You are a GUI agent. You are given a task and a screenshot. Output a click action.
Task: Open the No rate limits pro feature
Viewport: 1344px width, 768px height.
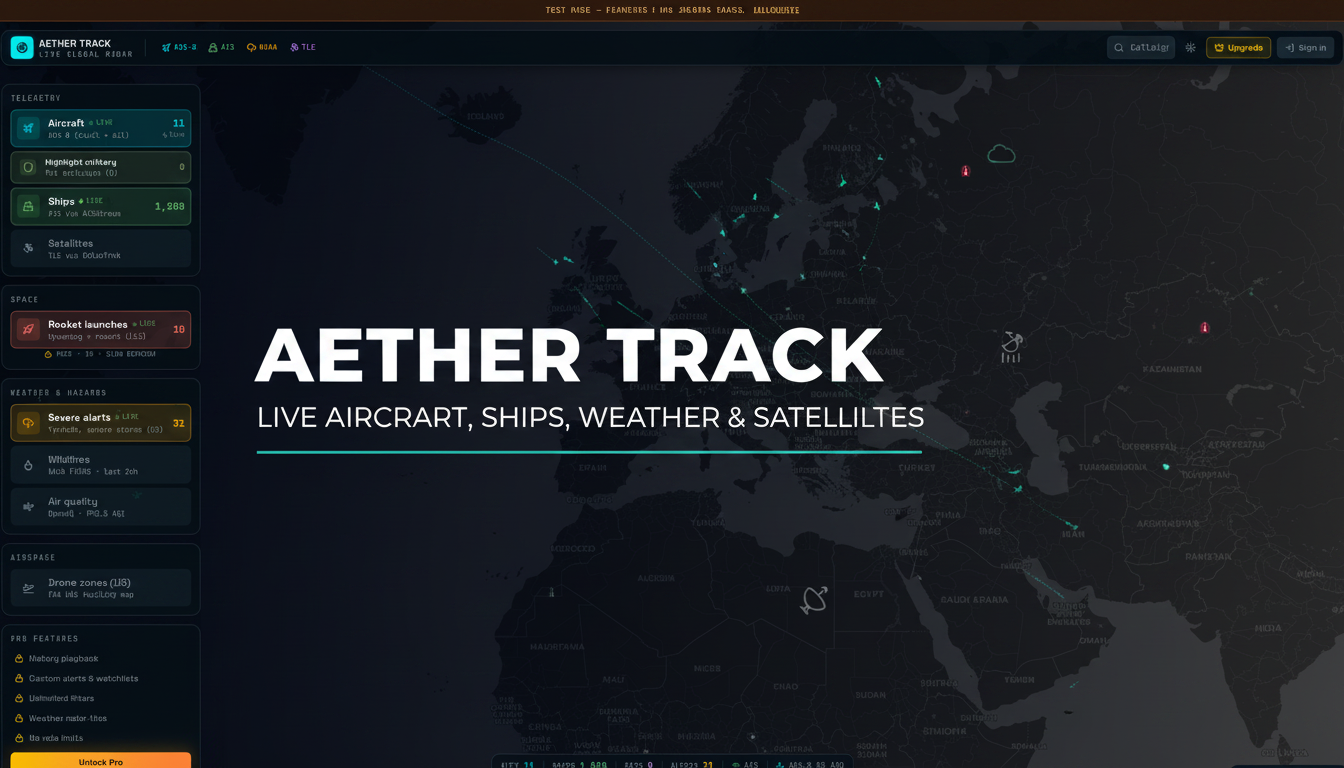(49, 739)
